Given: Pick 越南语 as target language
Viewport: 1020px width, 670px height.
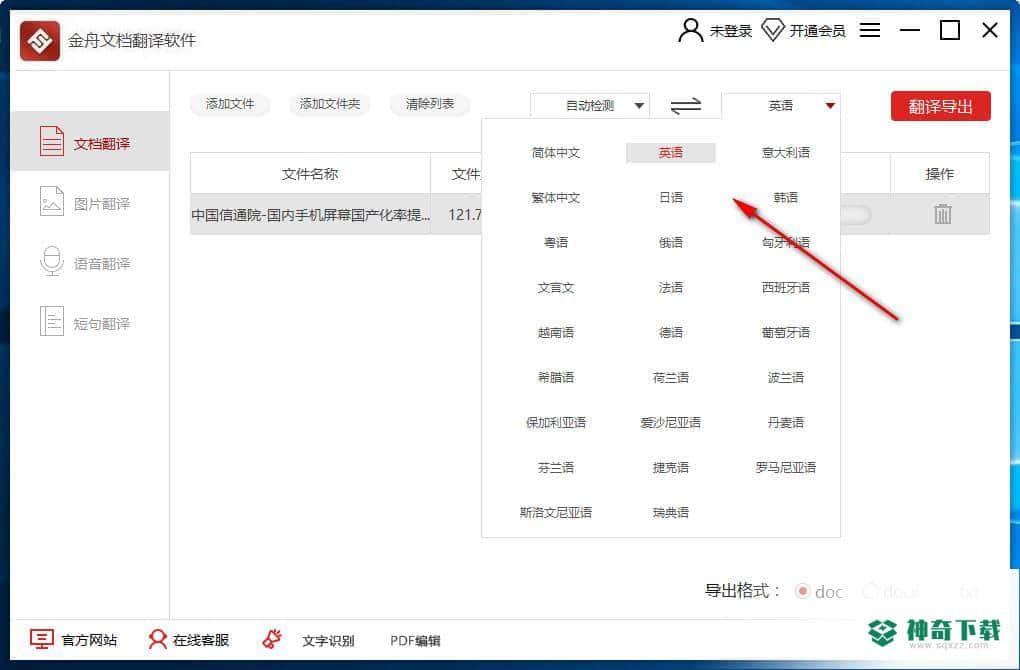Looking at the screenshot, I should point(556,332).
